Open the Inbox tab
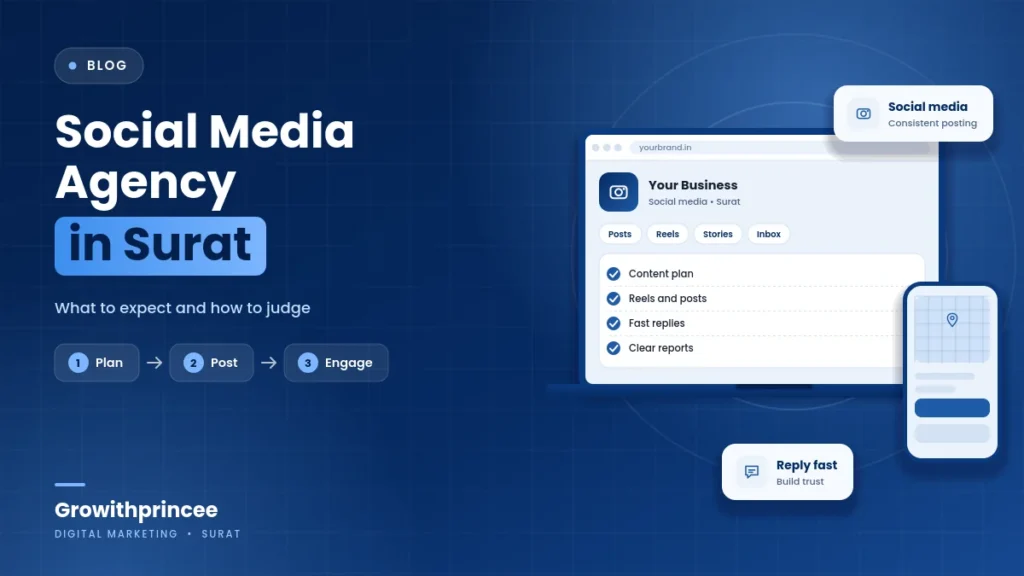This screenshot has height=576, width=1024. tap(769, 234)
